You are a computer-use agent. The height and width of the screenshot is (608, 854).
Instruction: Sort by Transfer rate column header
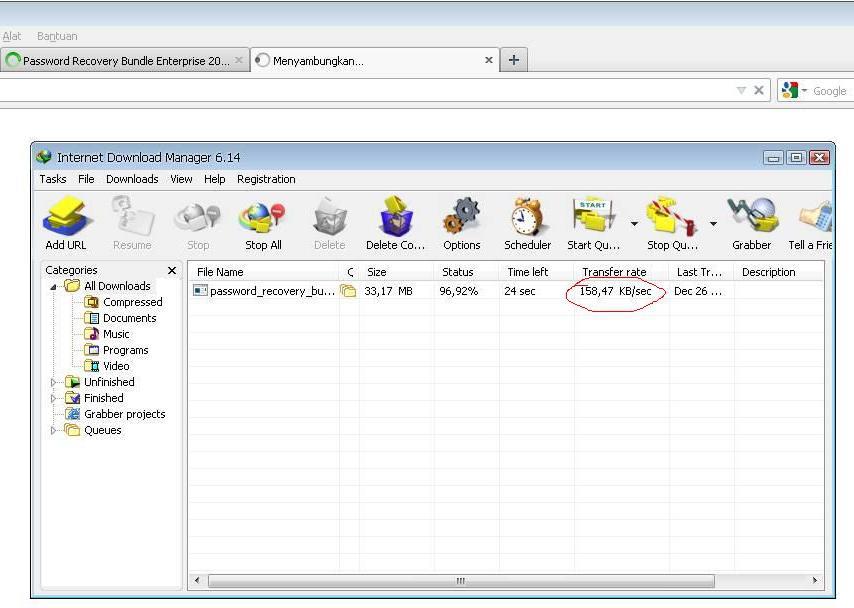point(621,272)
